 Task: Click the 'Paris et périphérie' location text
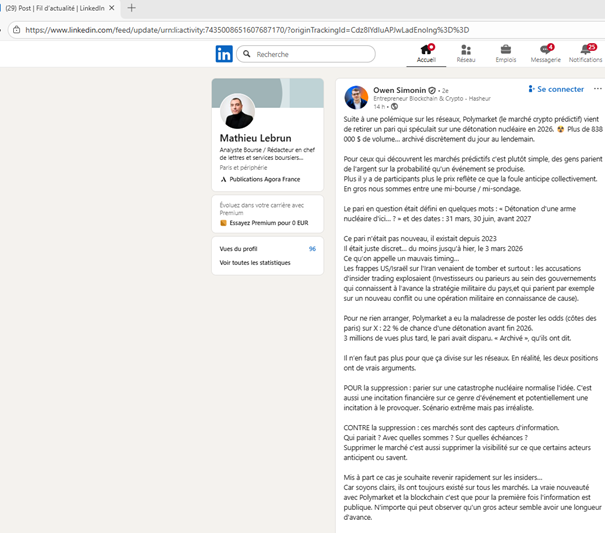pyautogui.click(x=243, y=168)
